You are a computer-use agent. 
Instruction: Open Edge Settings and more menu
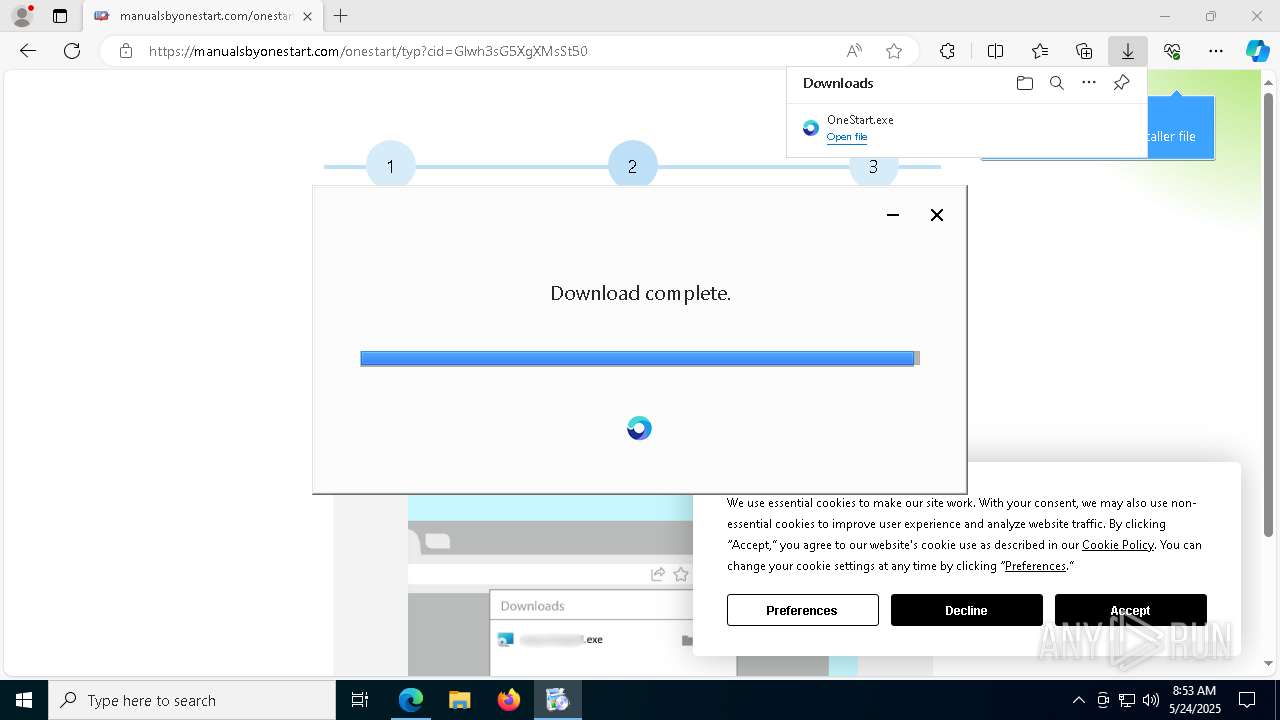pyautogui.click(x=1216, y=51)
